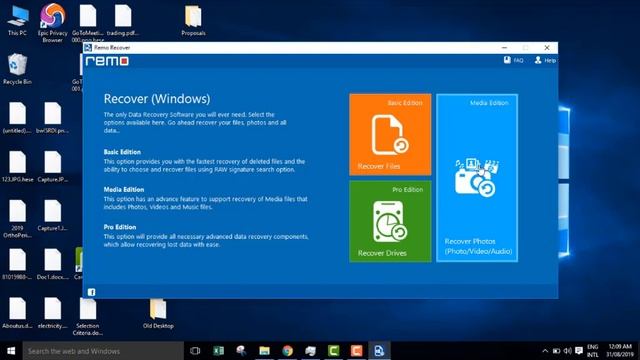Click the Pro Edition description heading
Viewport: 640px width, 360px height.
[x=120, y=227]
